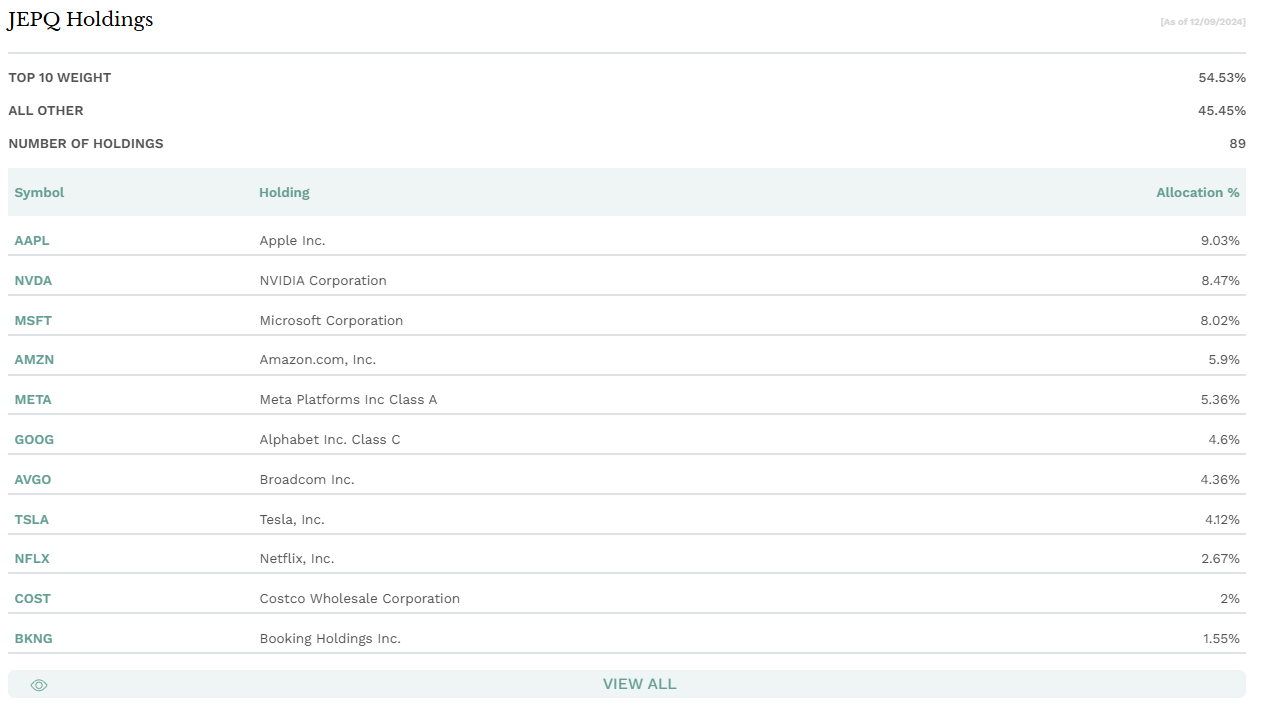Click NVIDIA's 8.47% allocation value
This screenshot has height=705, width=1264.
[x=1220, y=281]
